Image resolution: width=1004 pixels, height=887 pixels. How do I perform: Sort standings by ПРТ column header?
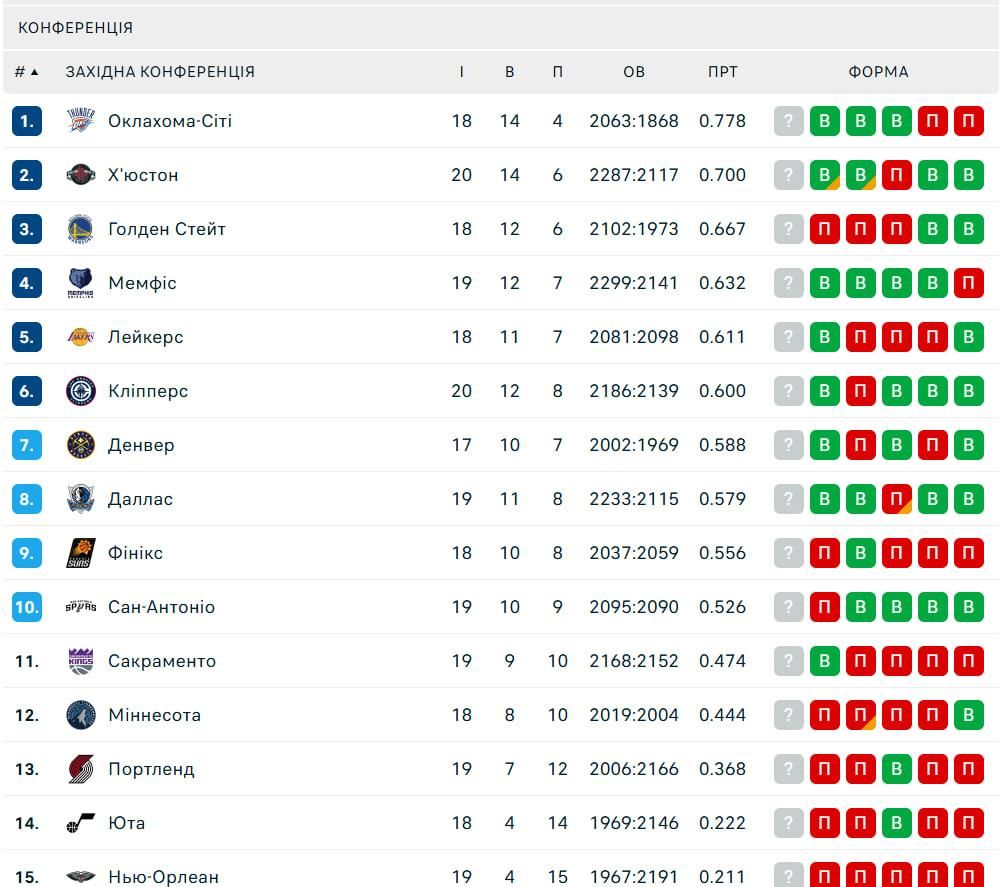[x=722, y=72]
